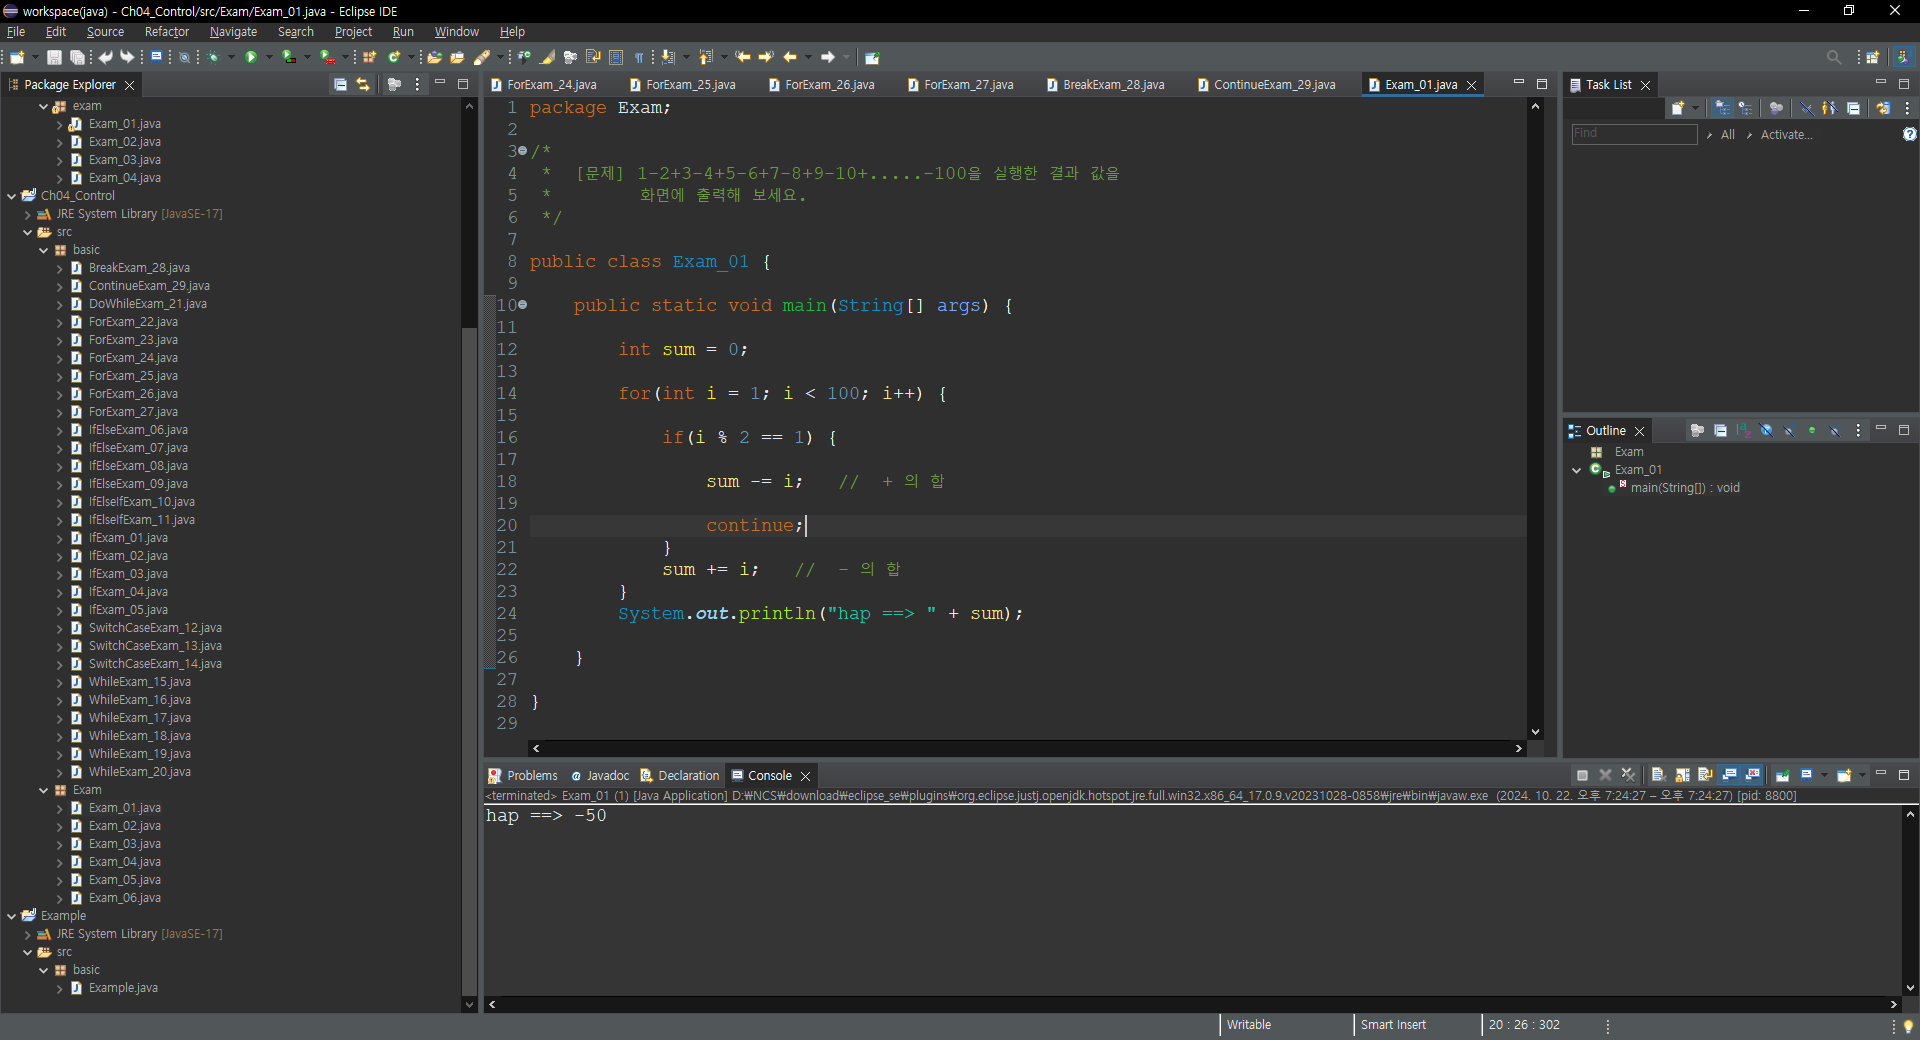Image resolution: width=1920 pixels, height=1040 pixels.
Task: Open the Refactor menu
Action: 166,32
